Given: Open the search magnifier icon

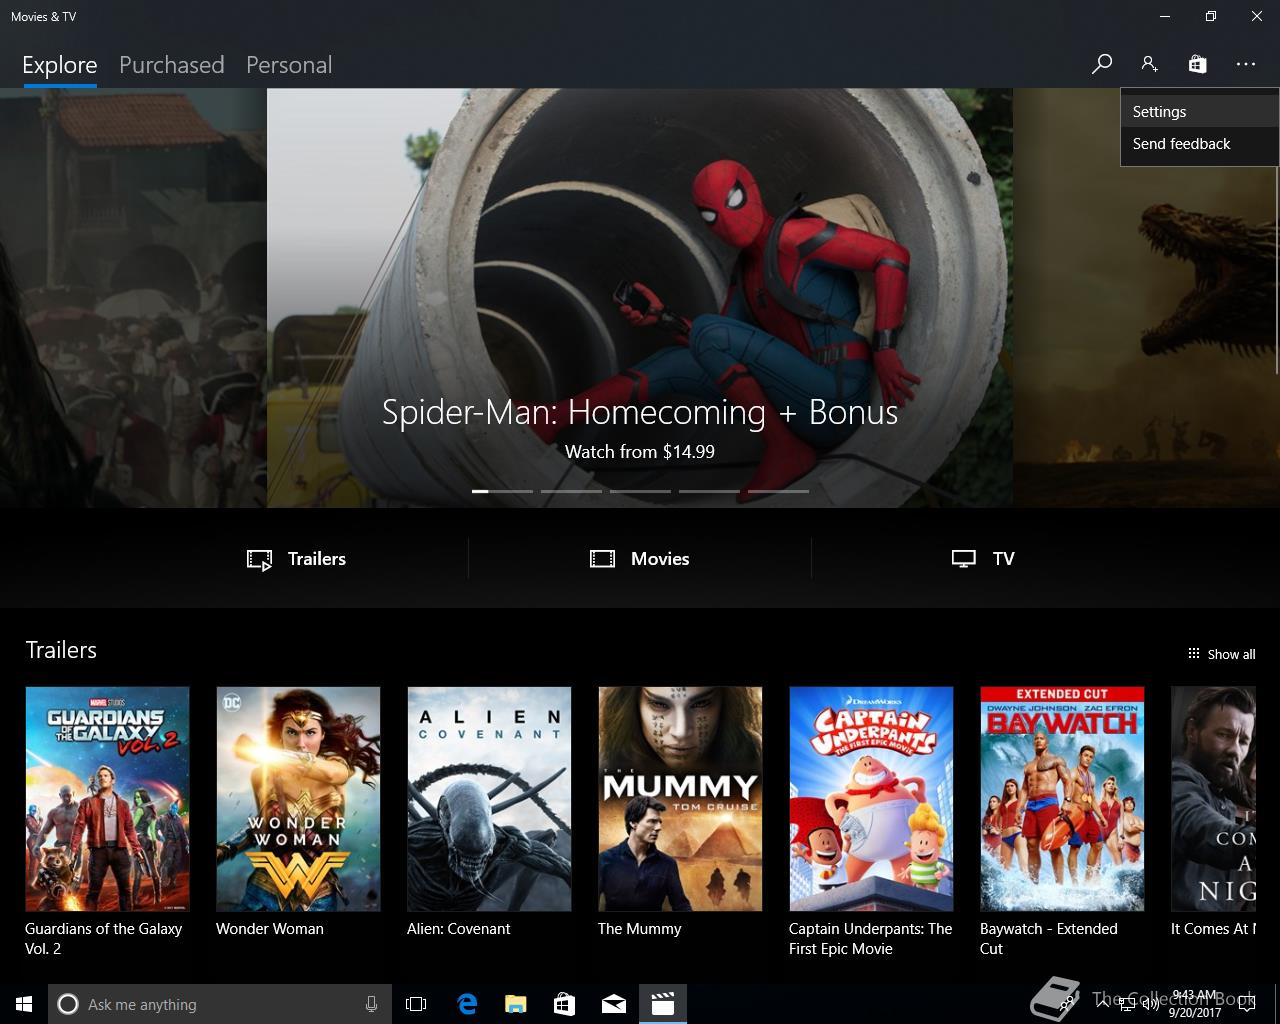Looking at the screenshot, I should coord(1101,64).
